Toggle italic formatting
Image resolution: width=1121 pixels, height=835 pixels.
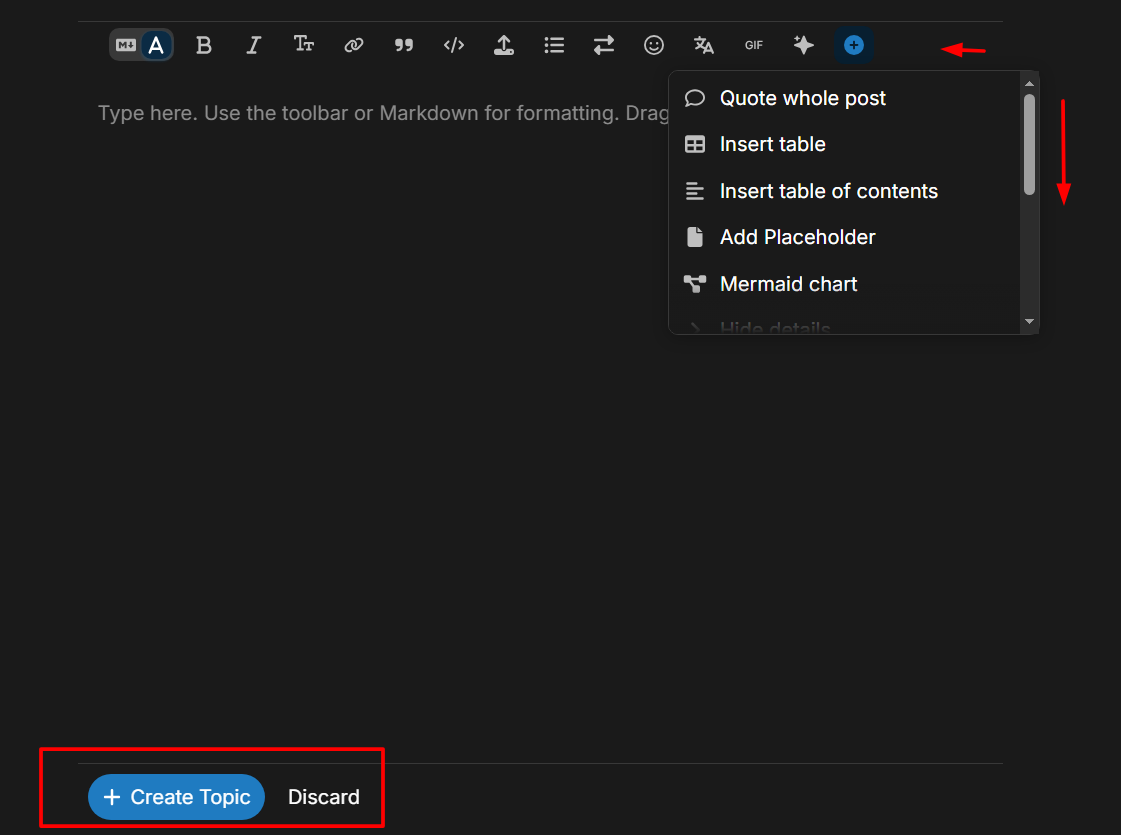pos(253,45)
